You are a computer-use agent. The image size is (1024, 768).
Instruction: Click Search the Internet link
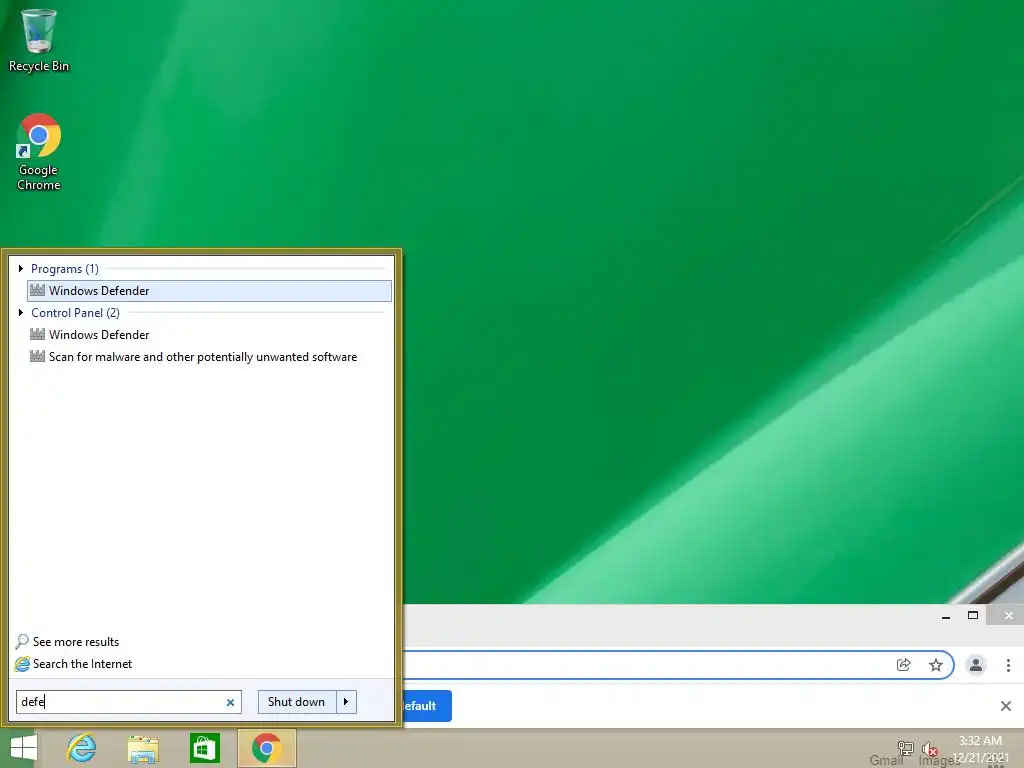coord(82,664)
